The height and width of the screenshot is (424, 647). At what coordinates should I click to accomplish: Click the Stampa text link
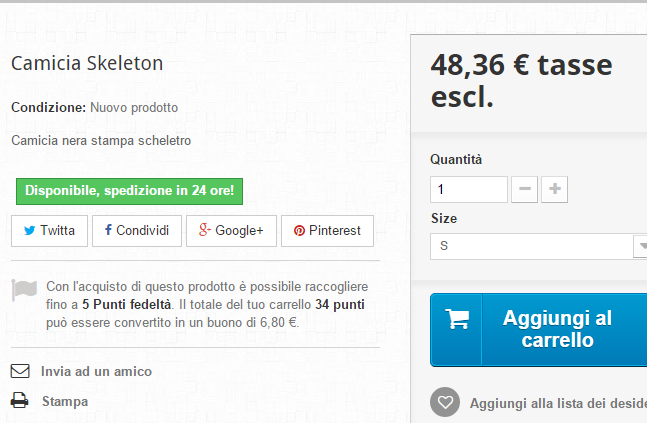click(65, 401)
